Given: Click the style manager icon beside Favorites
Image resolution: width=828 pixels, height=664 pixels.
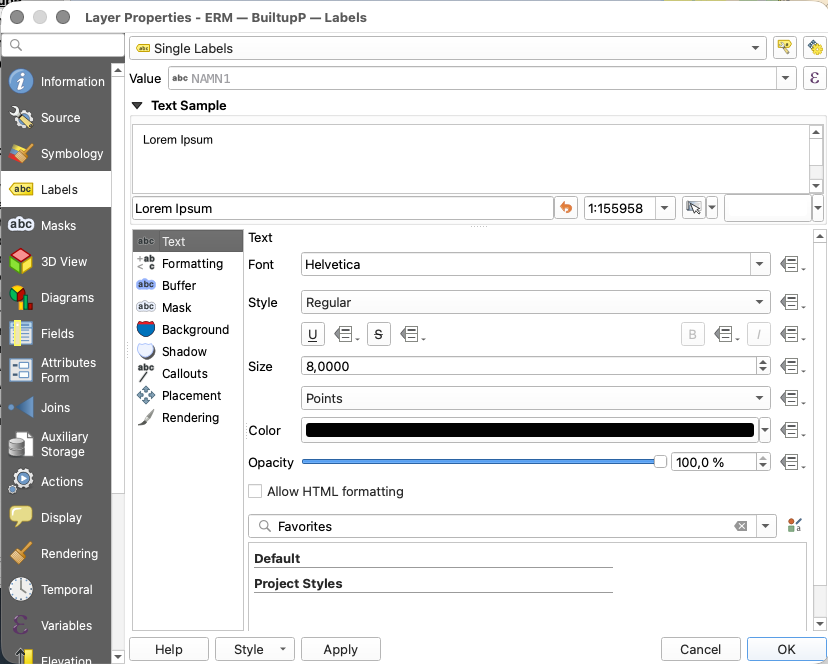Looking at the screenshot, I should [x=795, y=526].
